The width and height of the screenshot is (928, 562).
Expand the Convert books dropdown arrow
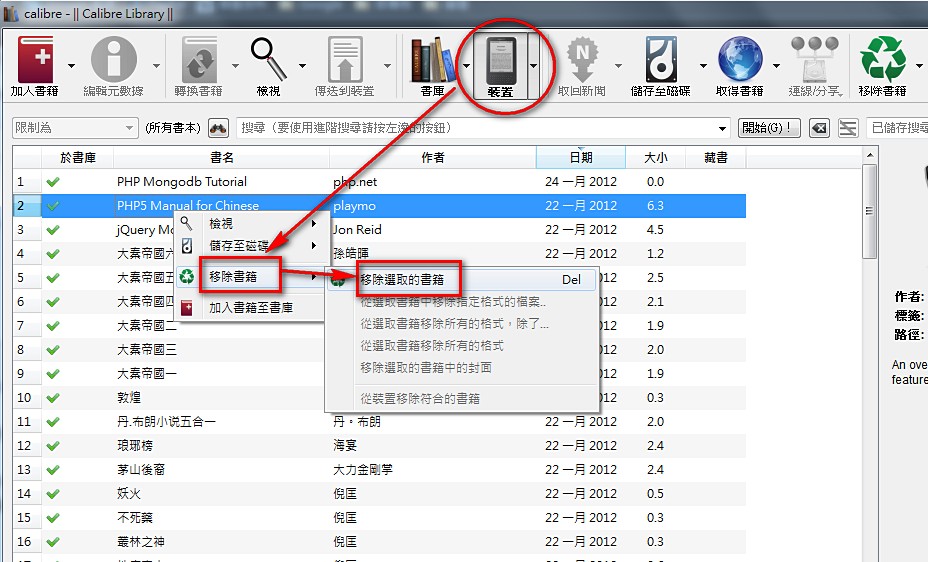pos(235,66)
